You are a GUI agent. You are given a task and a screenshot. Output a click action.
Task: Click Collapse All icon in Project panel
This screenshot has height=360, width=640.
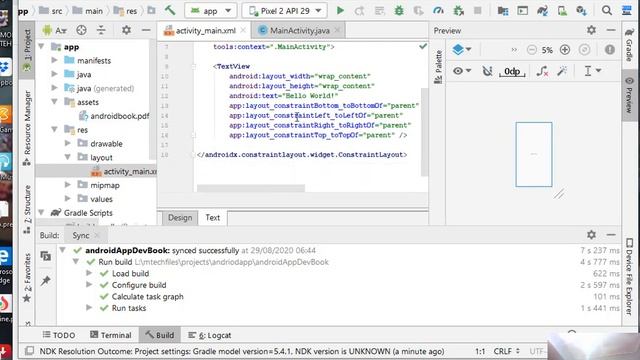[101, 30]
